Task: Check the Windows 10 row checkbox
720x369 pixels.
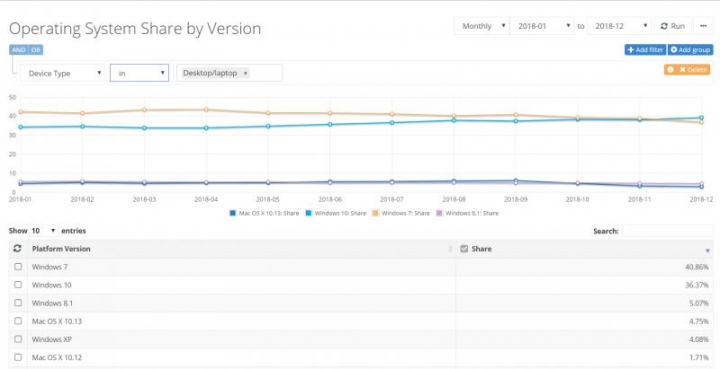Action: [18, 285]
